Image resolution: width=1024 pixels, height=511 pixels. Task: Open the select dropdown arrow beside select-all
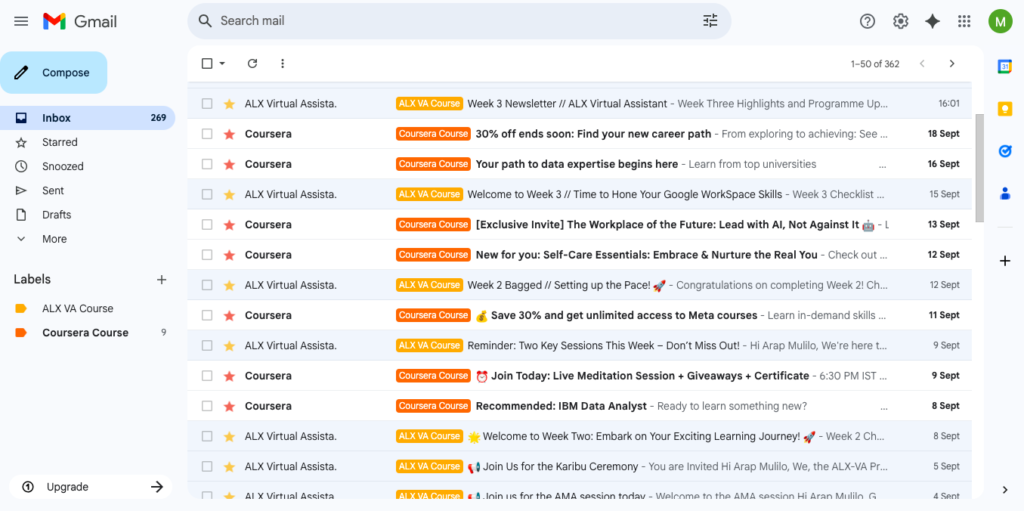click(x=222, y=63)
